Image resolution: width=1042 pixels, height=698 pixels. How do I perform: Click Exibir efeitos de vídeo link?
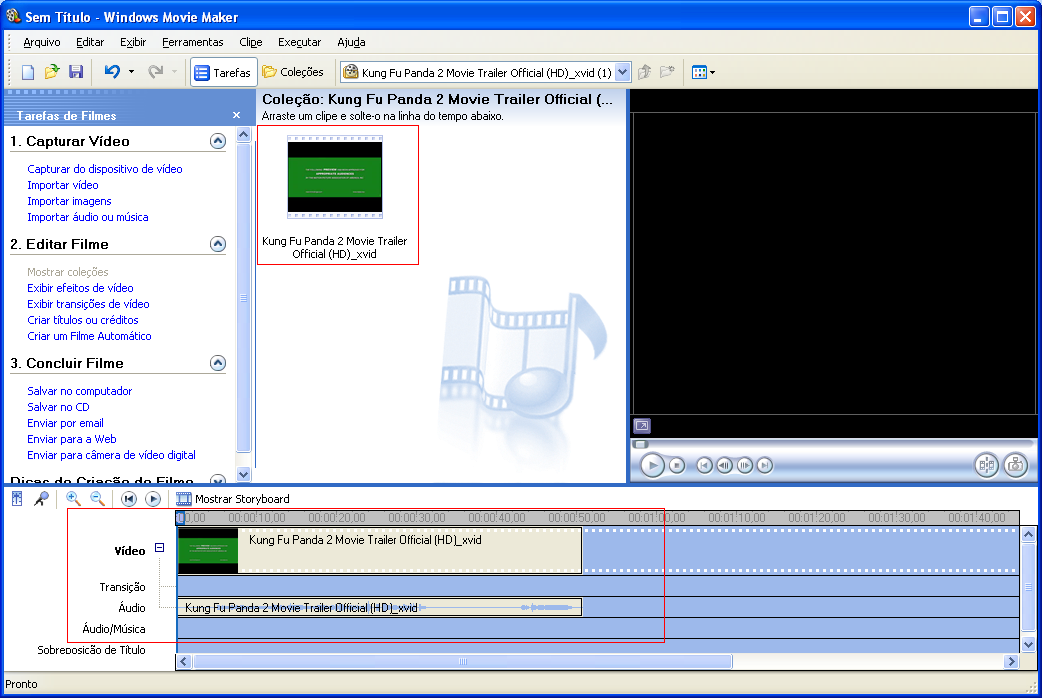point(80,288)
